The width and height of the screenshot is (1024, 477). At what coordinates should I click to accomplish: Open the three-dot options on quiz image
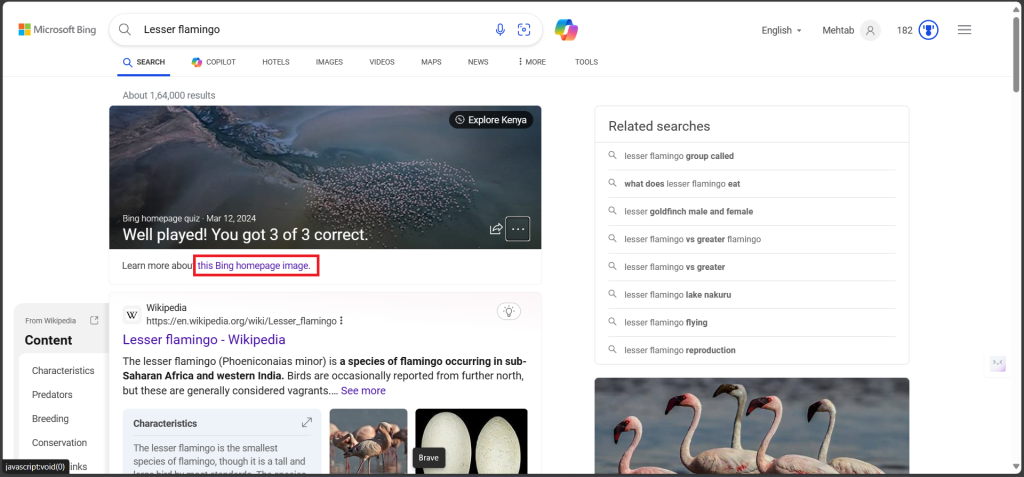[x=517, y=229]
